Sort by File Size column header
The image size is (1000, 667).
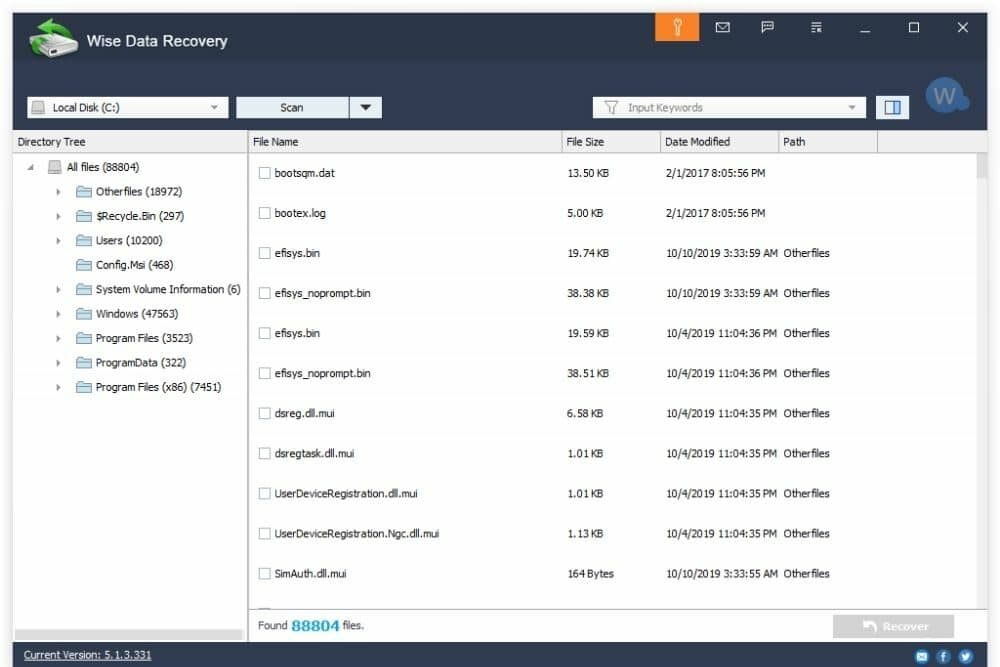coord(611,142)
